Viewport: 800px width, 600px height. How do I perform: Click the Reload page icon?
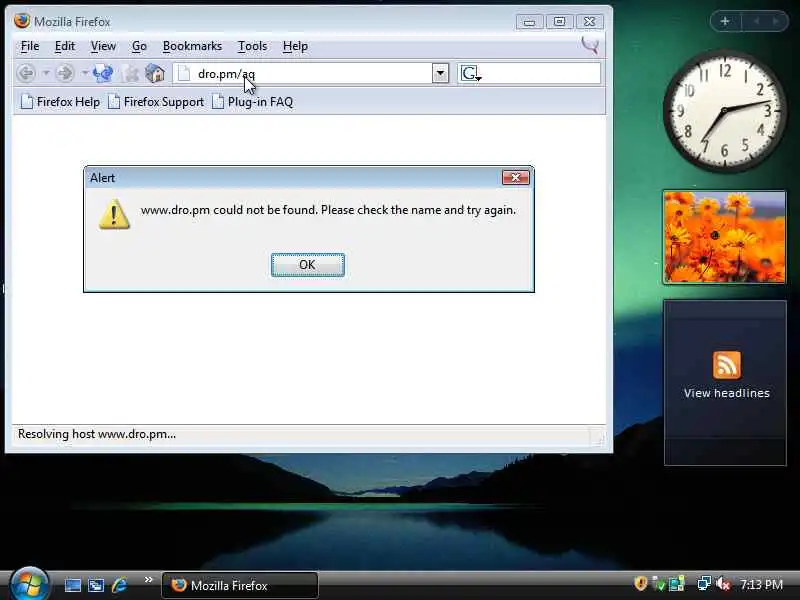pyautogui.click(x=103, y=73)
